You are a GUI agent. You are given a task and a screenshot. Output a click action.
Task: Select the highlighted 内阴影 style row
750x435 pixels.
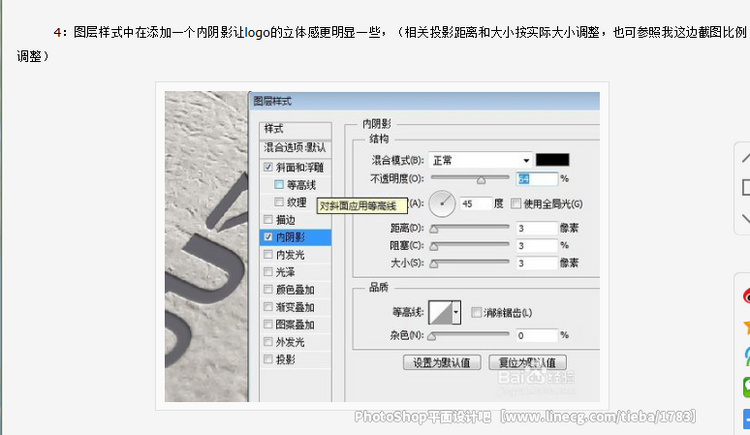(x=296, y=237)
